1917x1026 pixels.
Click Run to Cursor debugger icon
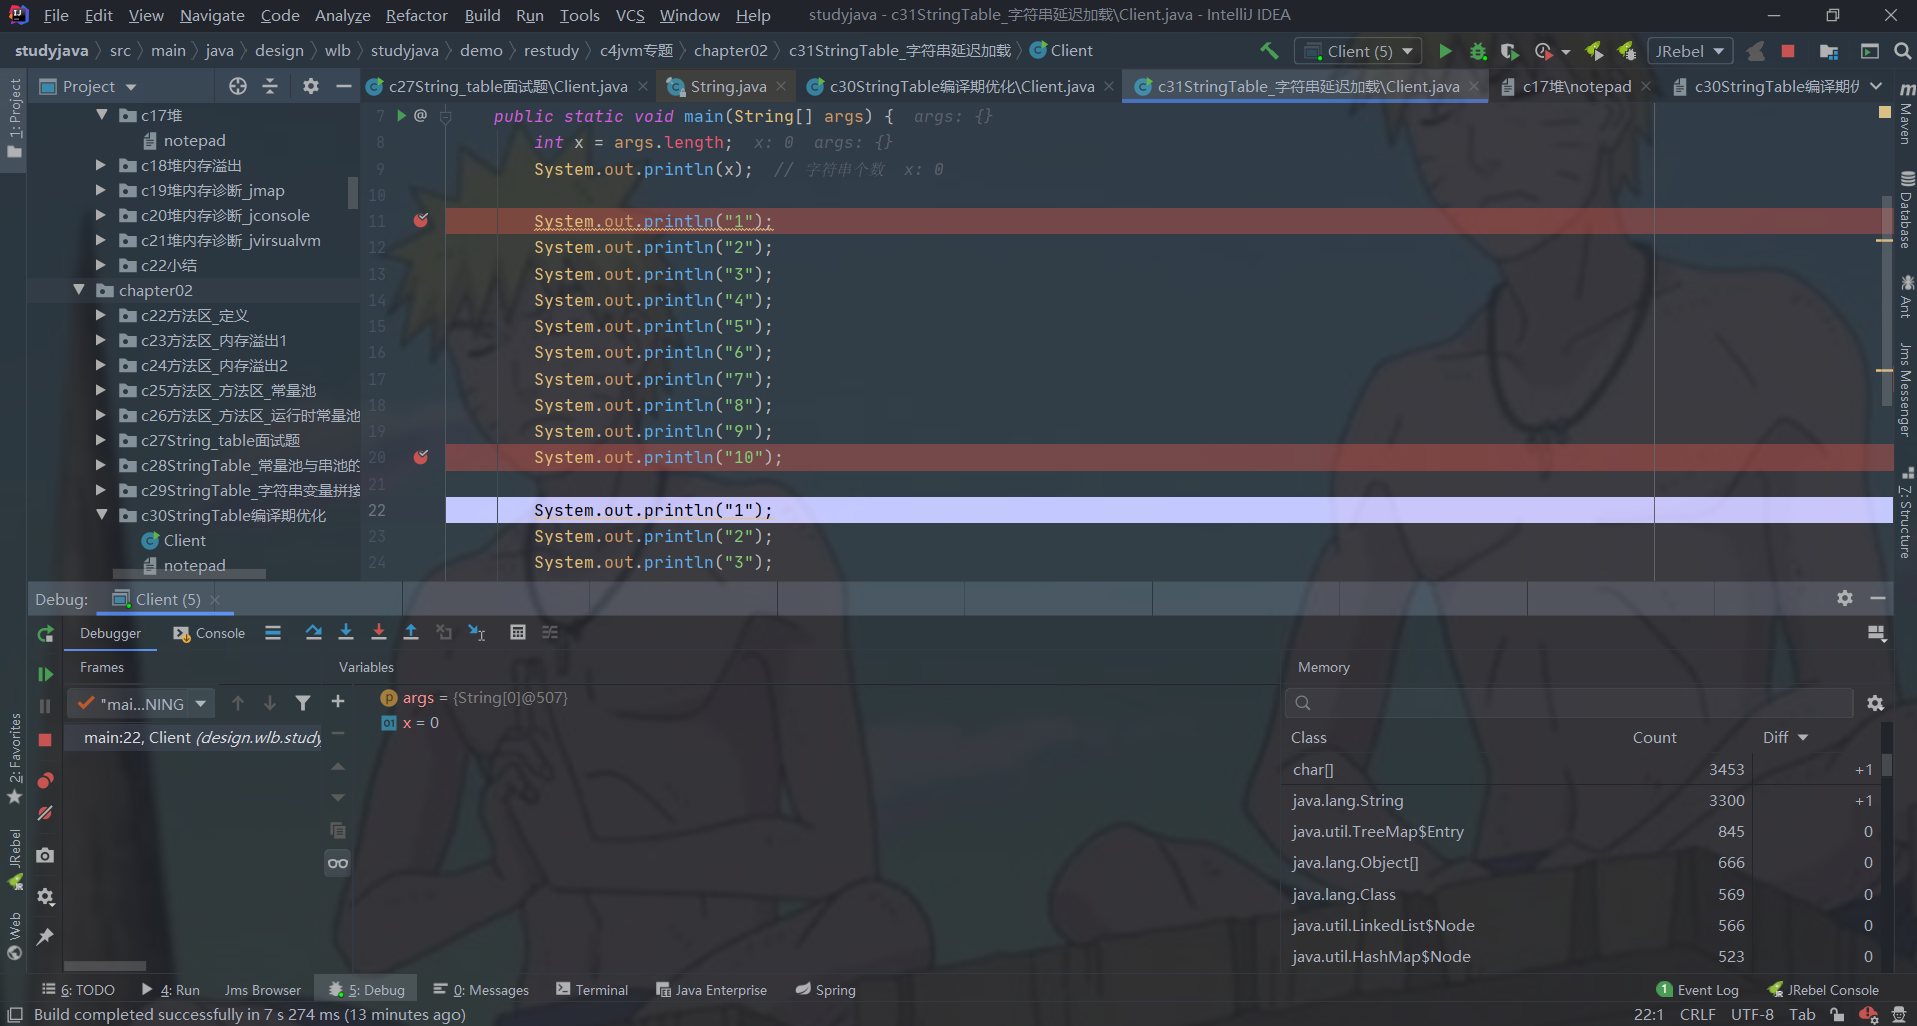(477, 632)
